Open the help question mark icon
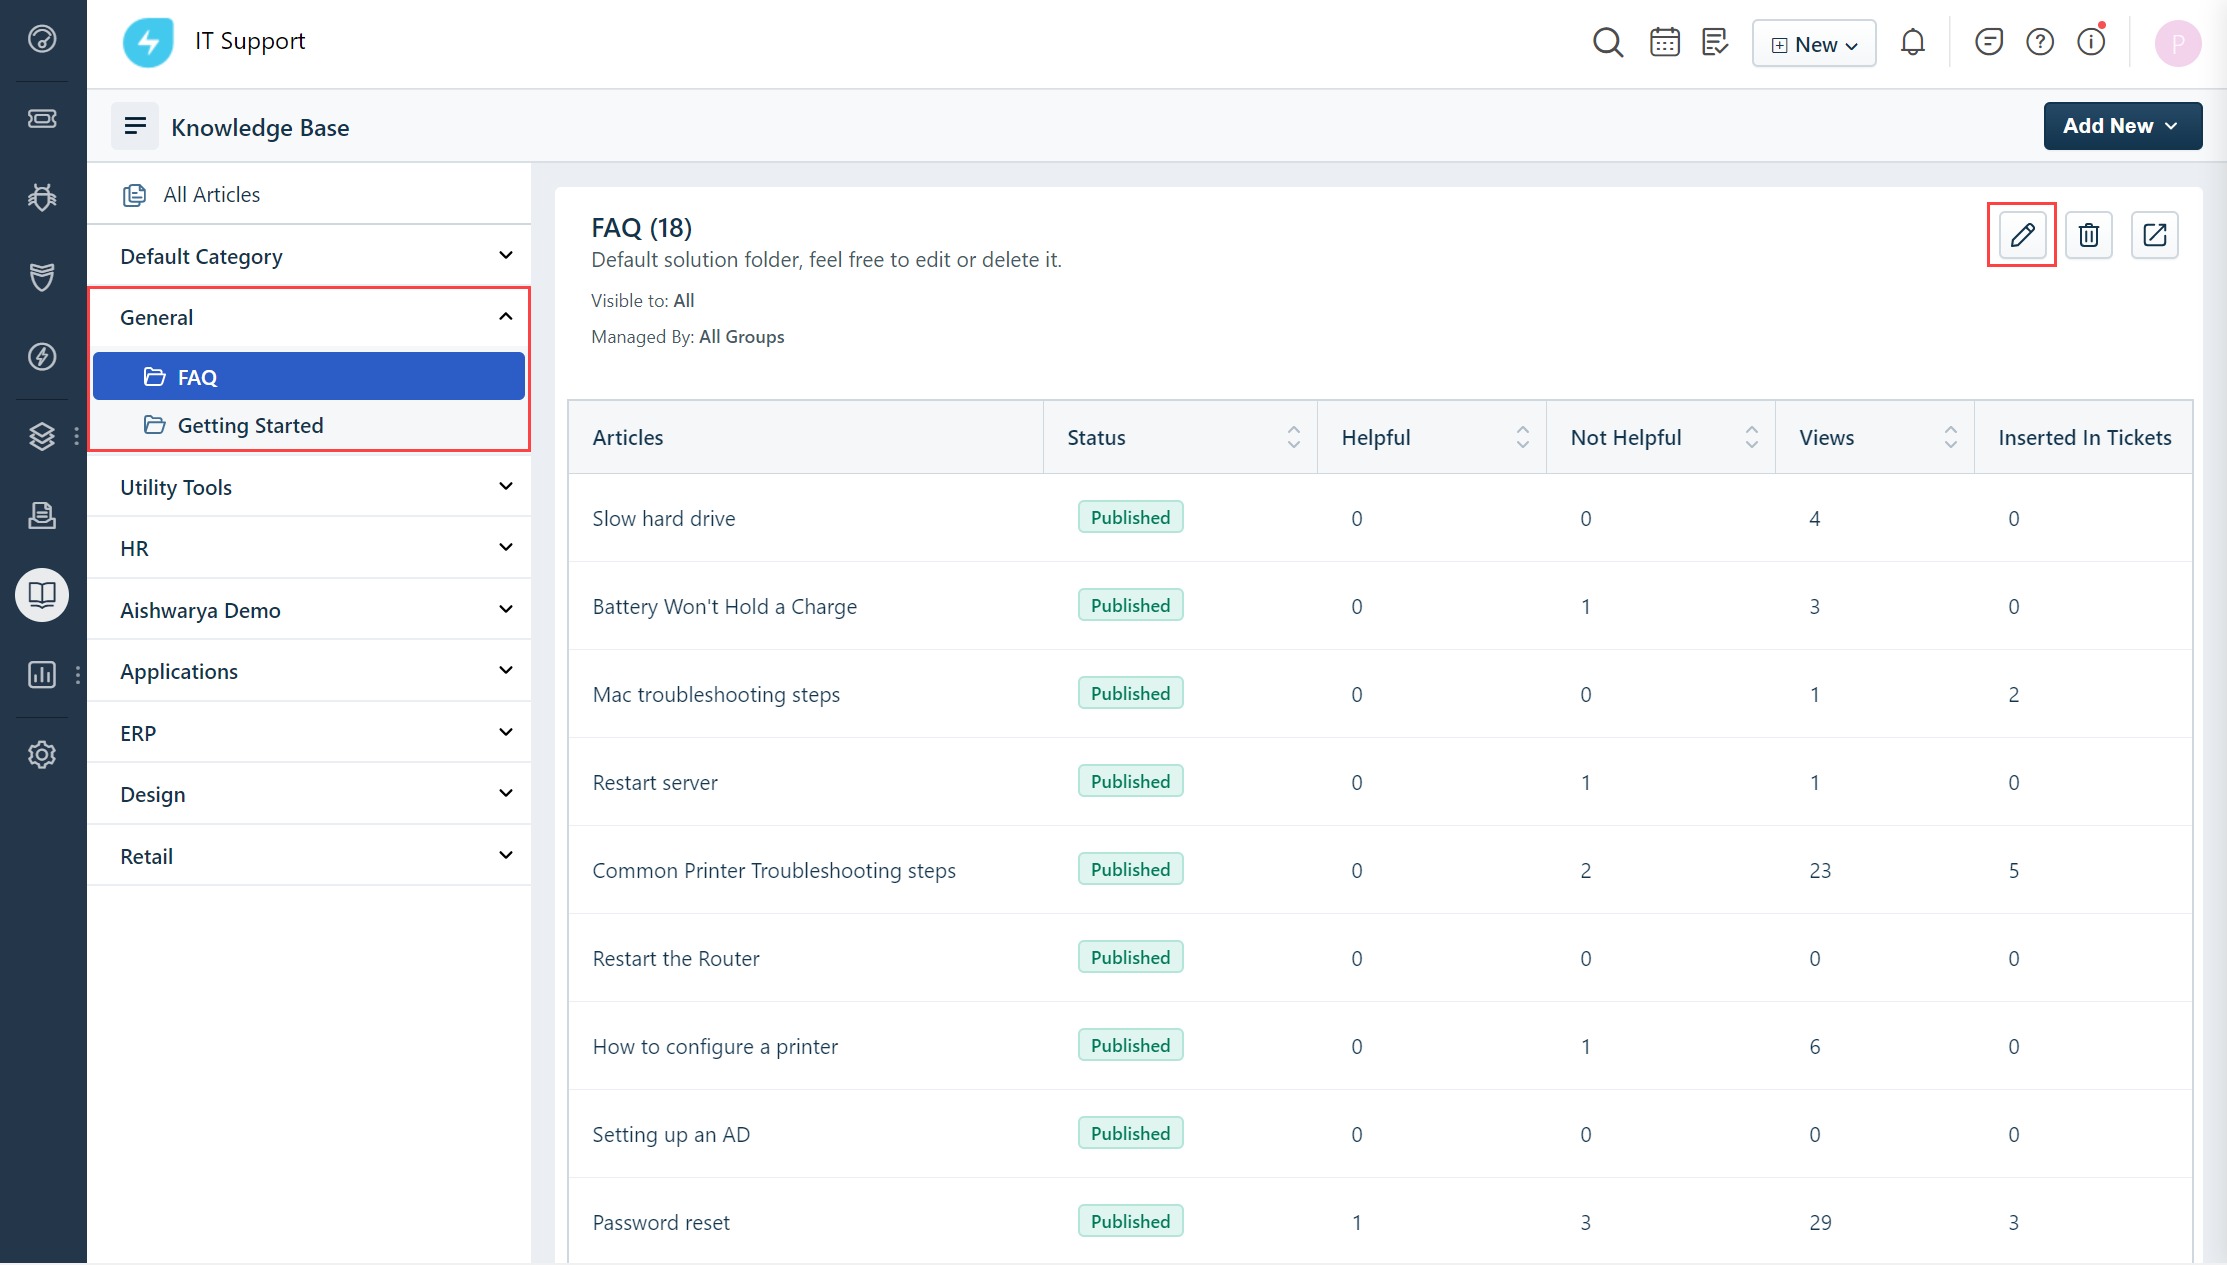Image resolution: width=2227 pixels, height=1265 pixels. click(2039, 42)
